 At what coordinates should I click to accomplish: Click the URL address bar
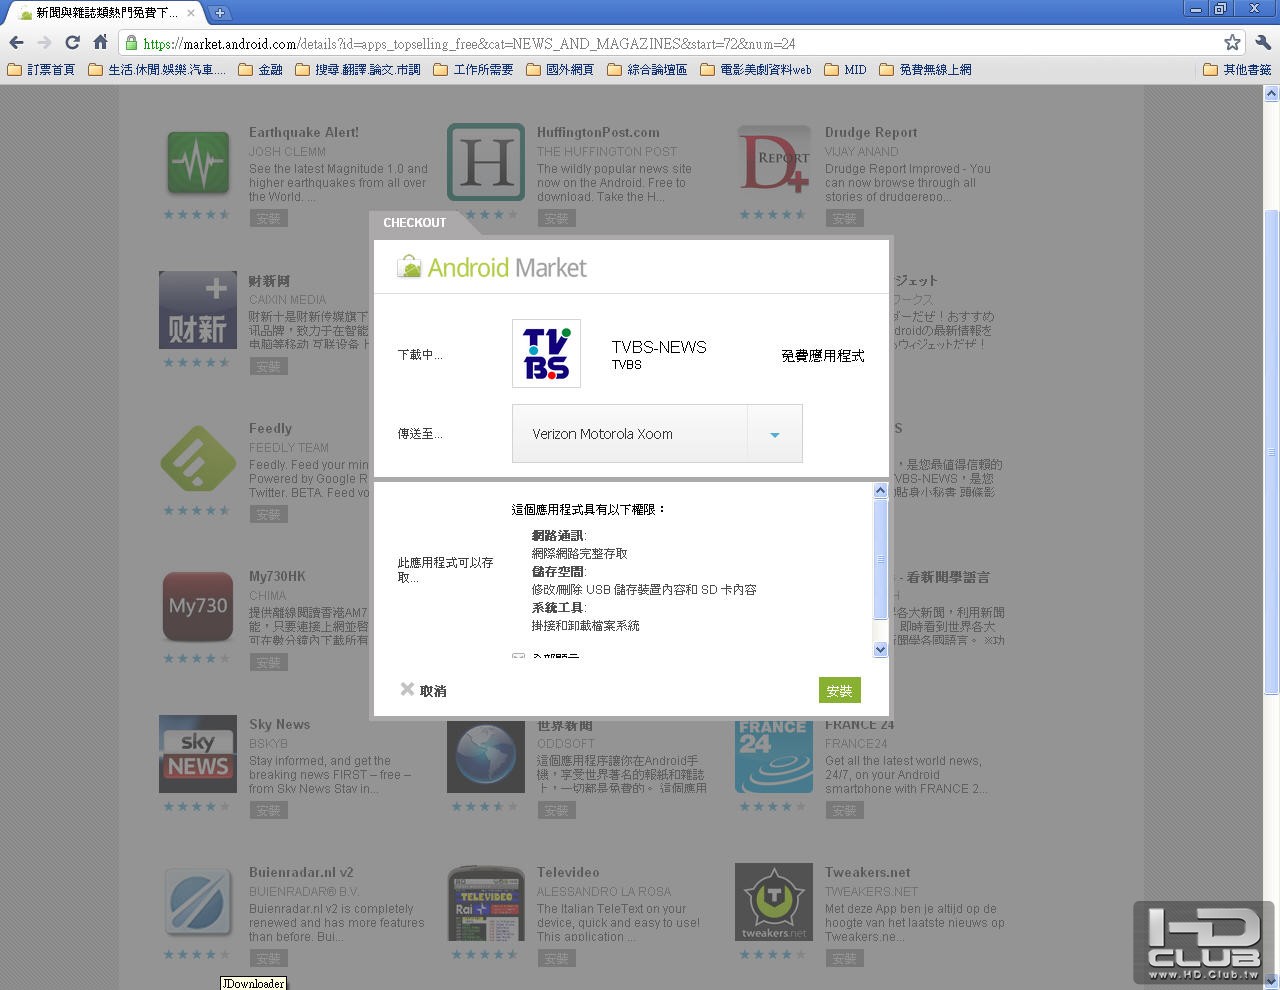click(680, 43)
